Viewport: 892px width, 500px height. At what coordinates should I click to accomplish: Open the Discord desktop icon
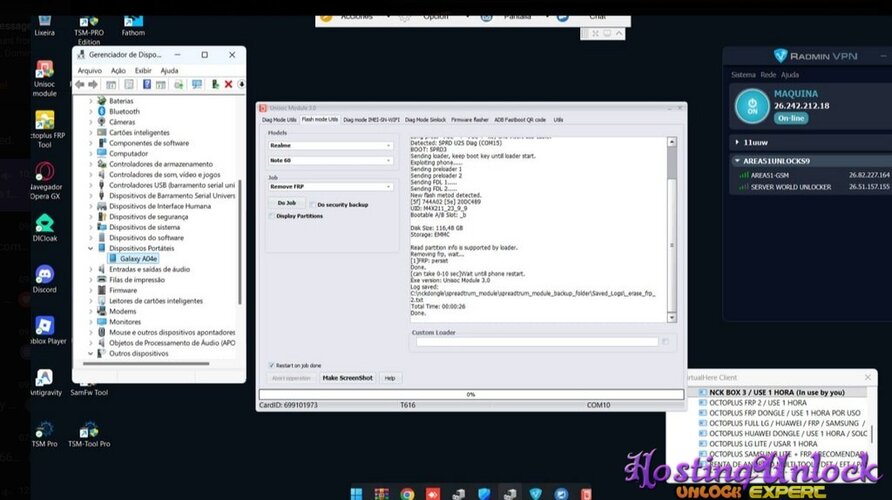pyautogui.click(x=44, y=279)
